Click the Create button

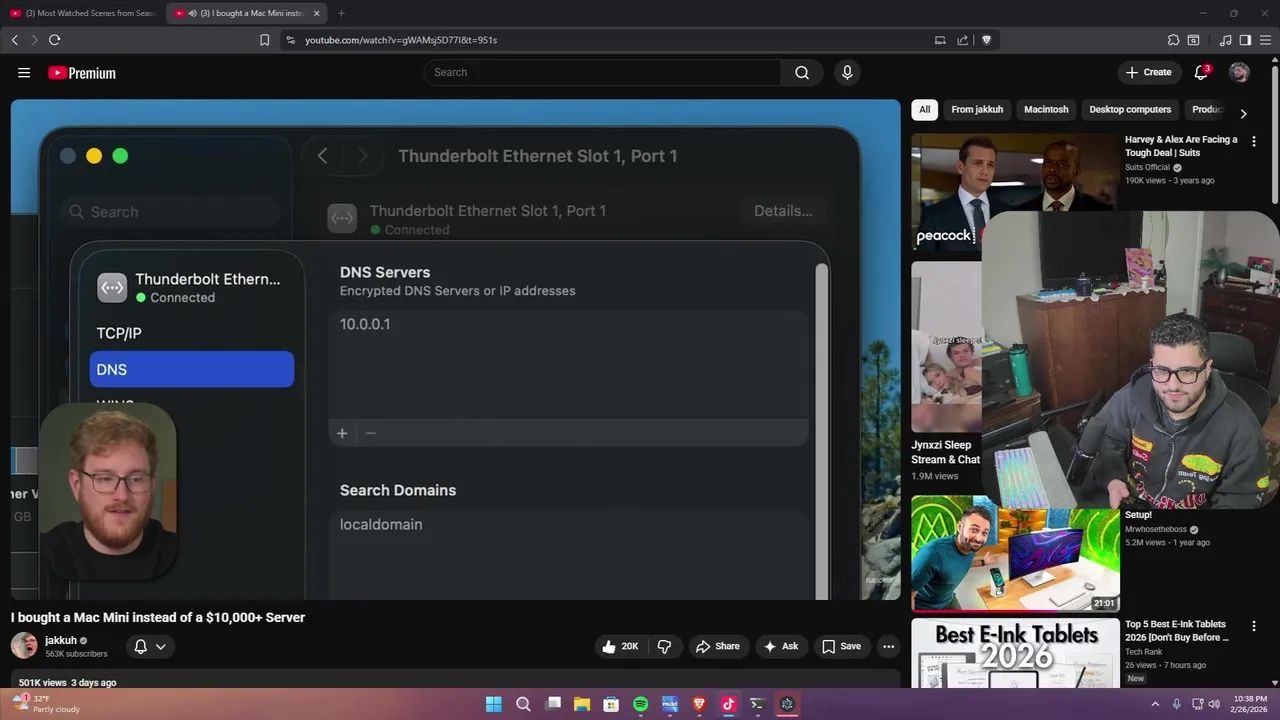pos(1148,73)
